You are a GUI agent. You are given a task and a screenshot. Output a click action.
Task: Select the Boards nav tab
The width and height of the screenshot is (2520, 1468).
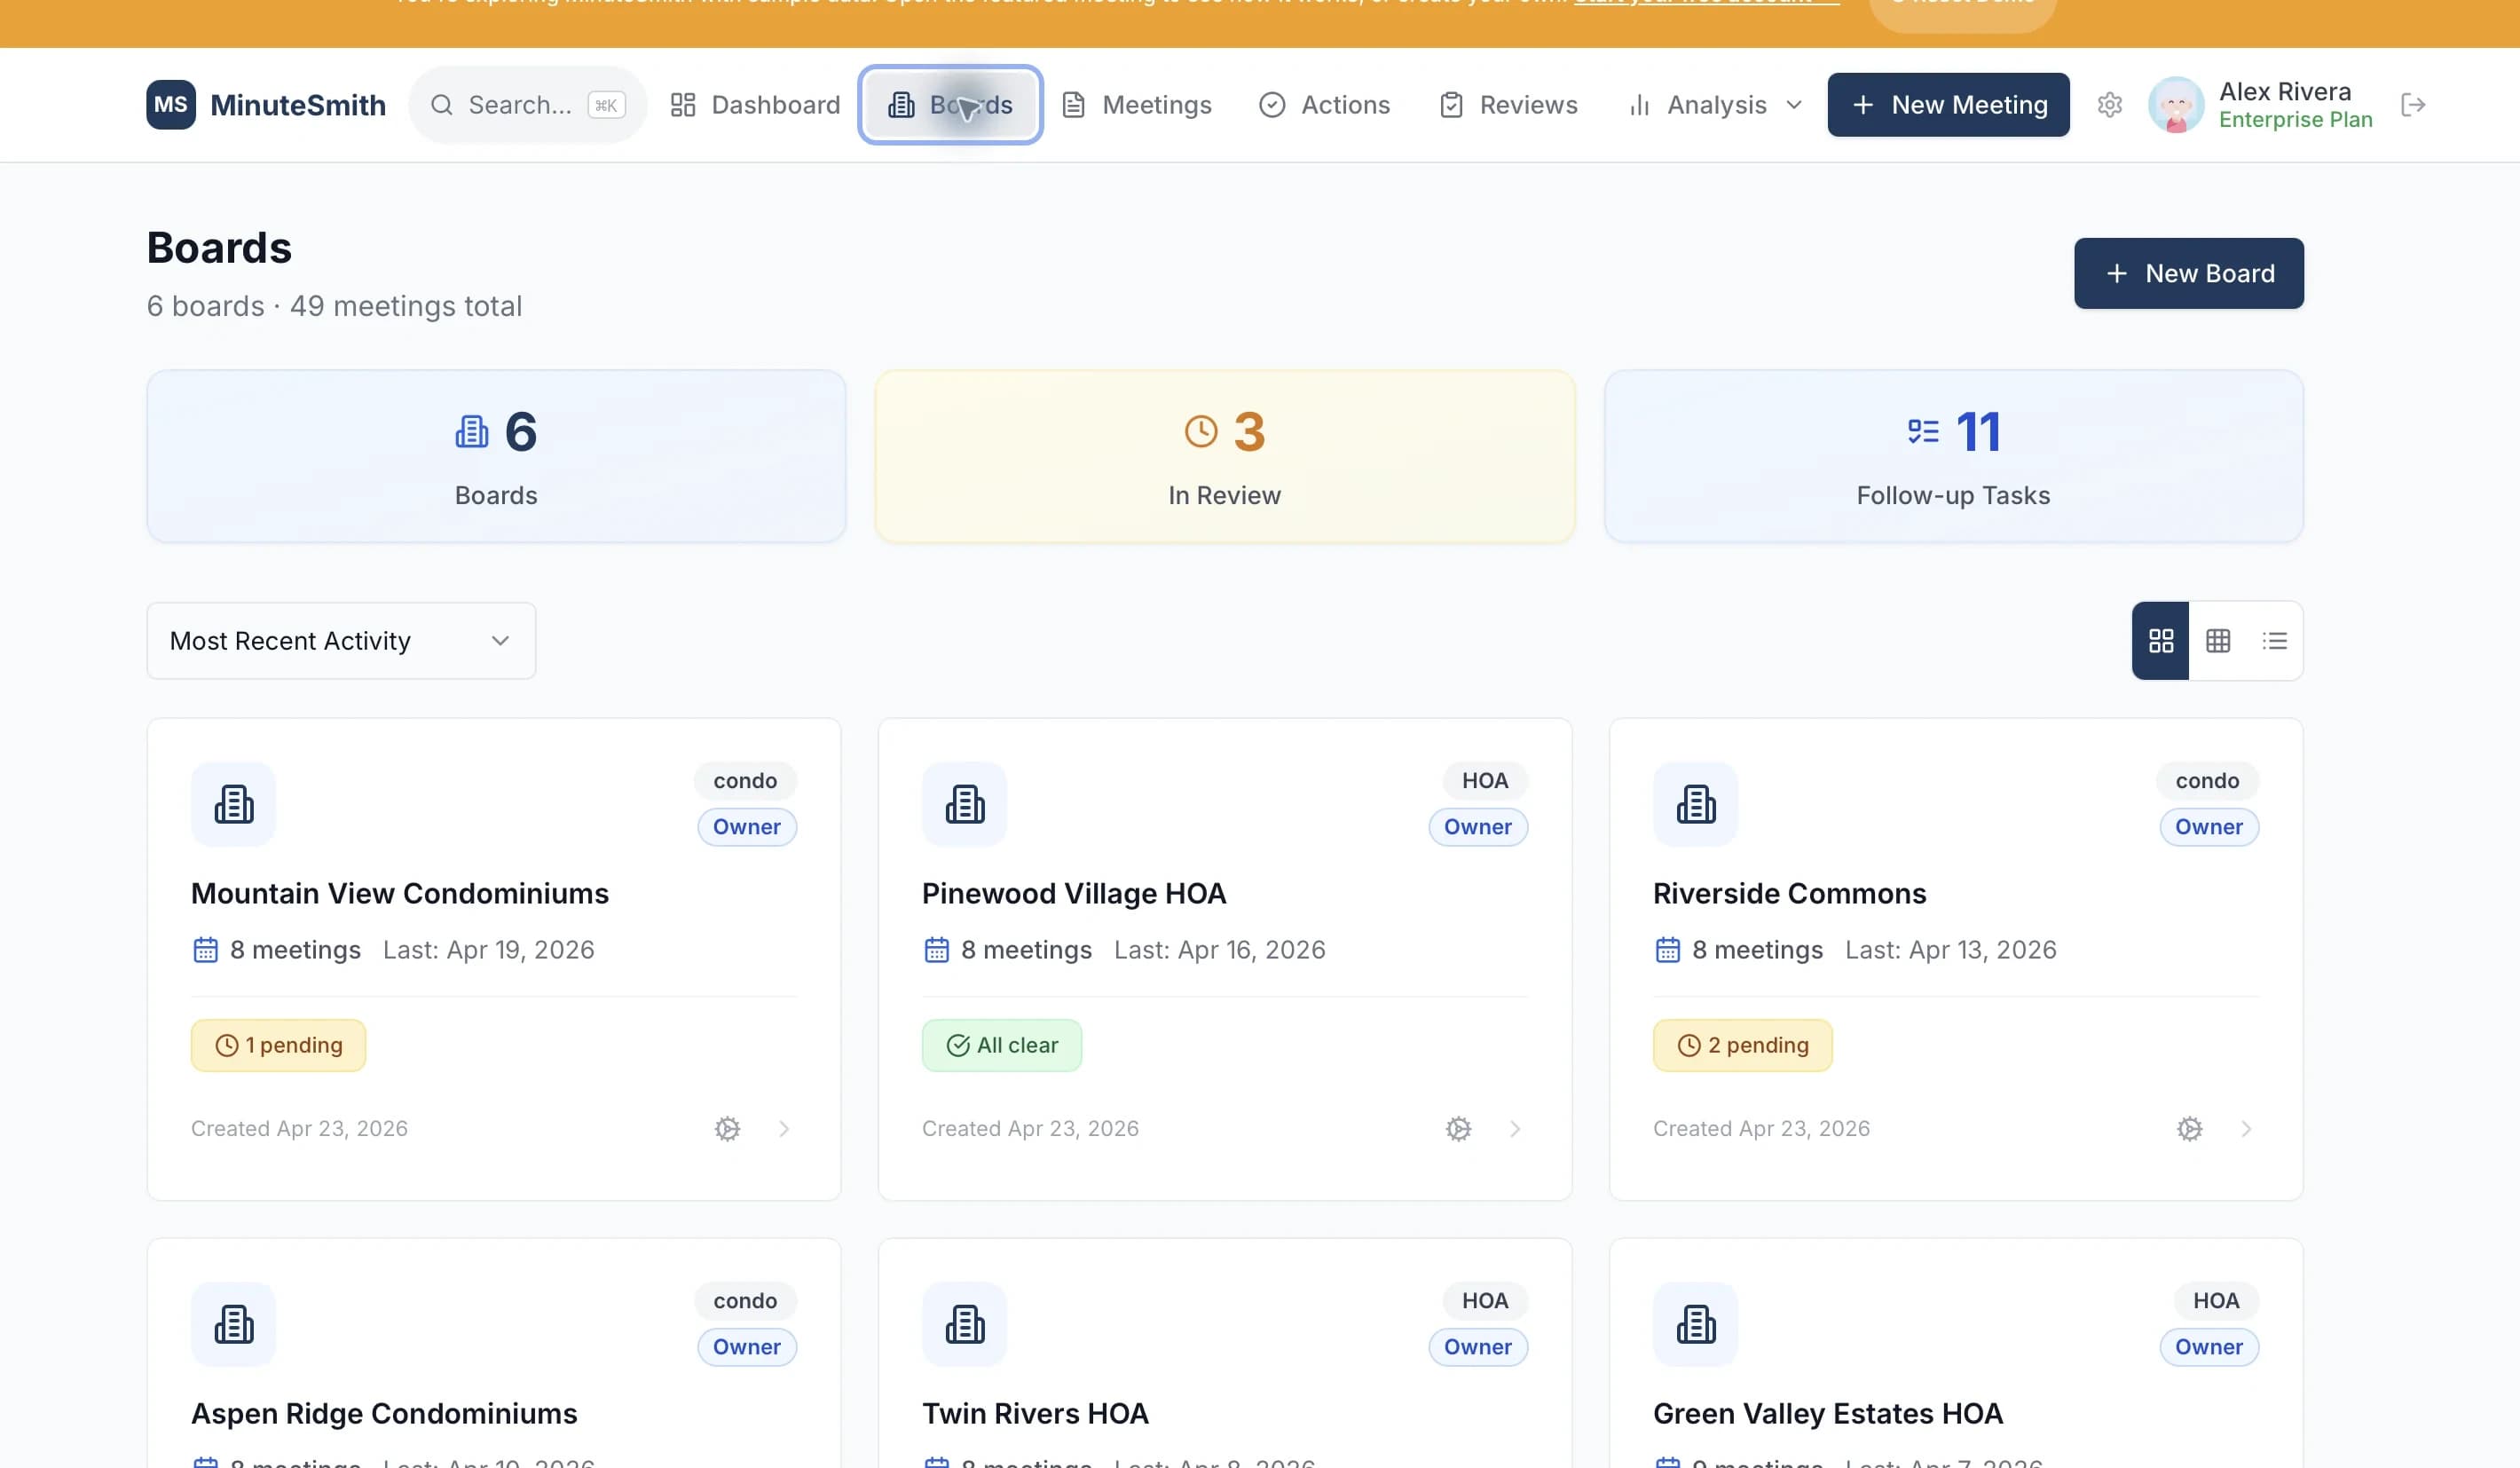[x=950, y=105]
